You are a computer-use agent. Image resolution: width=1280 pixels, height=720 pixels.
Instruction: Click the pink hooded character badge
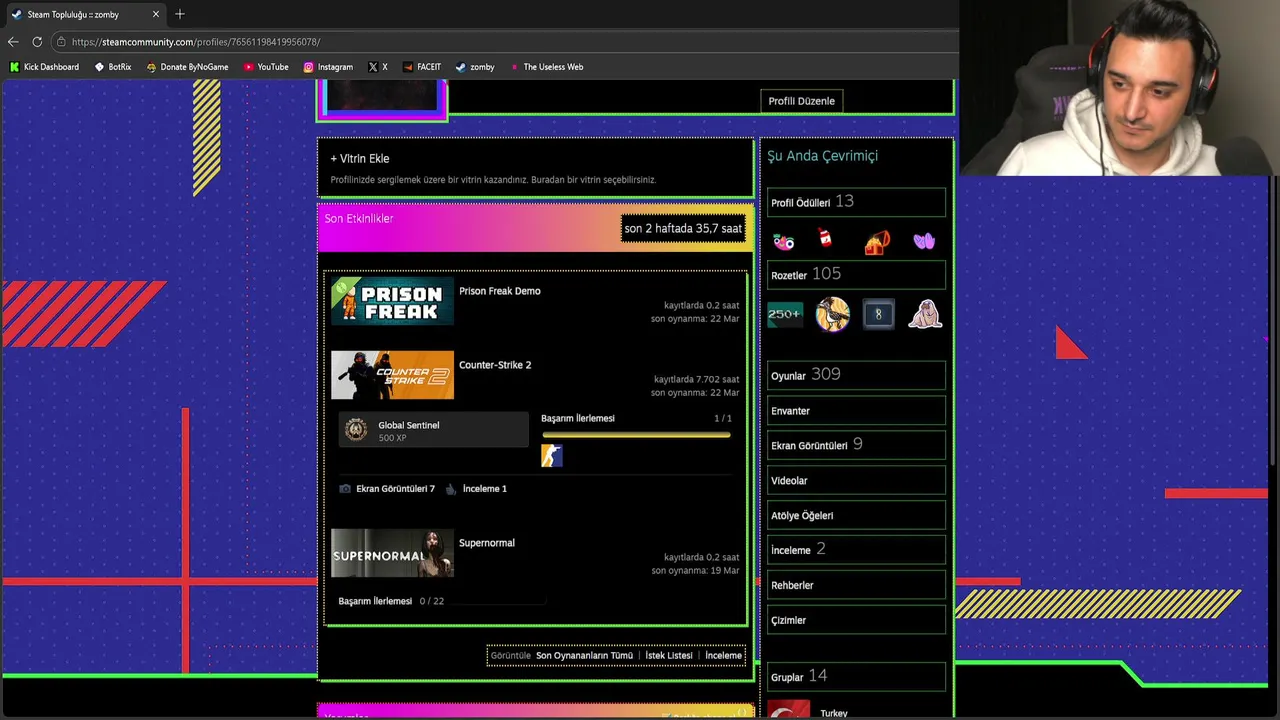pos(925,314)
